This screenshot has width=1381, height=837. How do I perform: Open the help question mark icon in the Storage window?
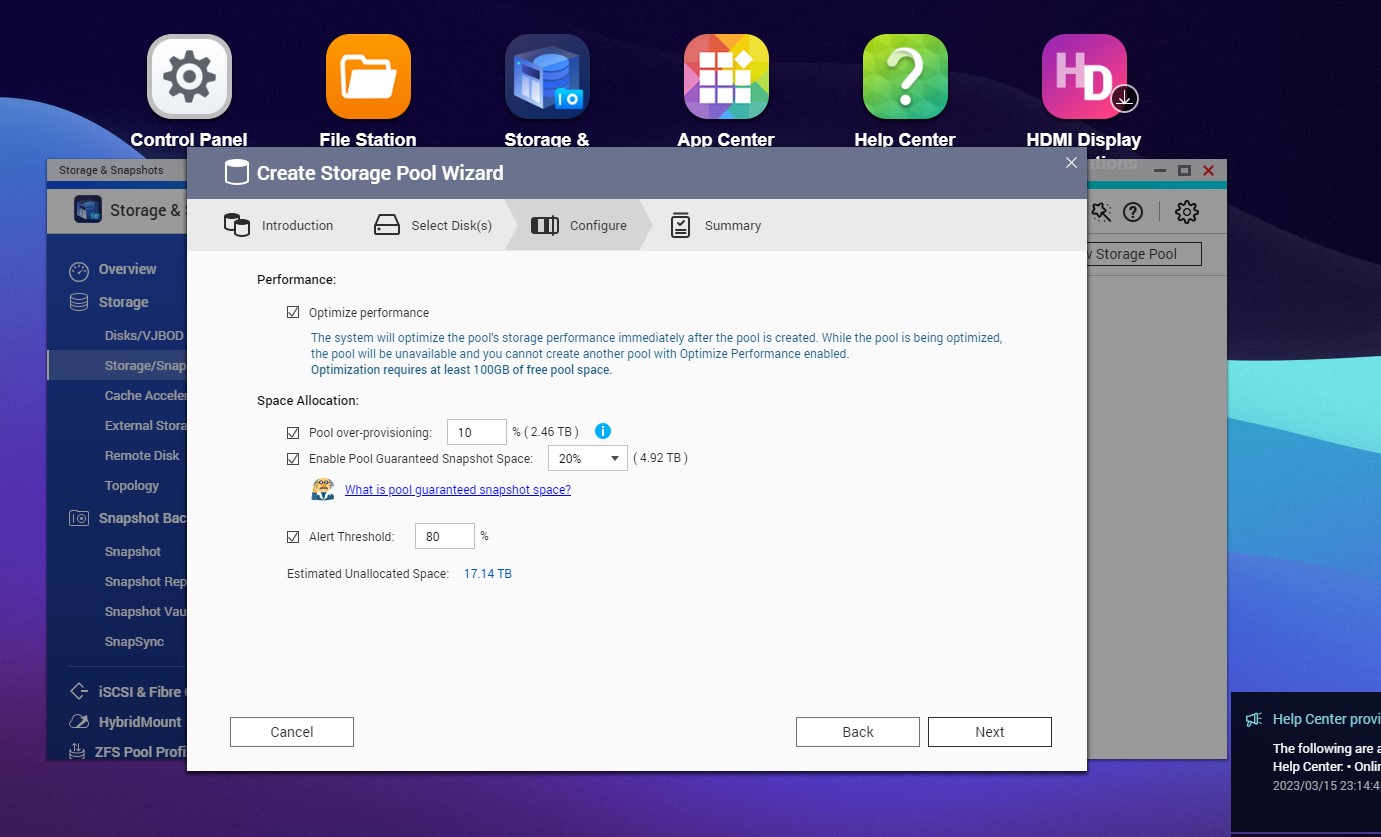(x=1132, y=211)
